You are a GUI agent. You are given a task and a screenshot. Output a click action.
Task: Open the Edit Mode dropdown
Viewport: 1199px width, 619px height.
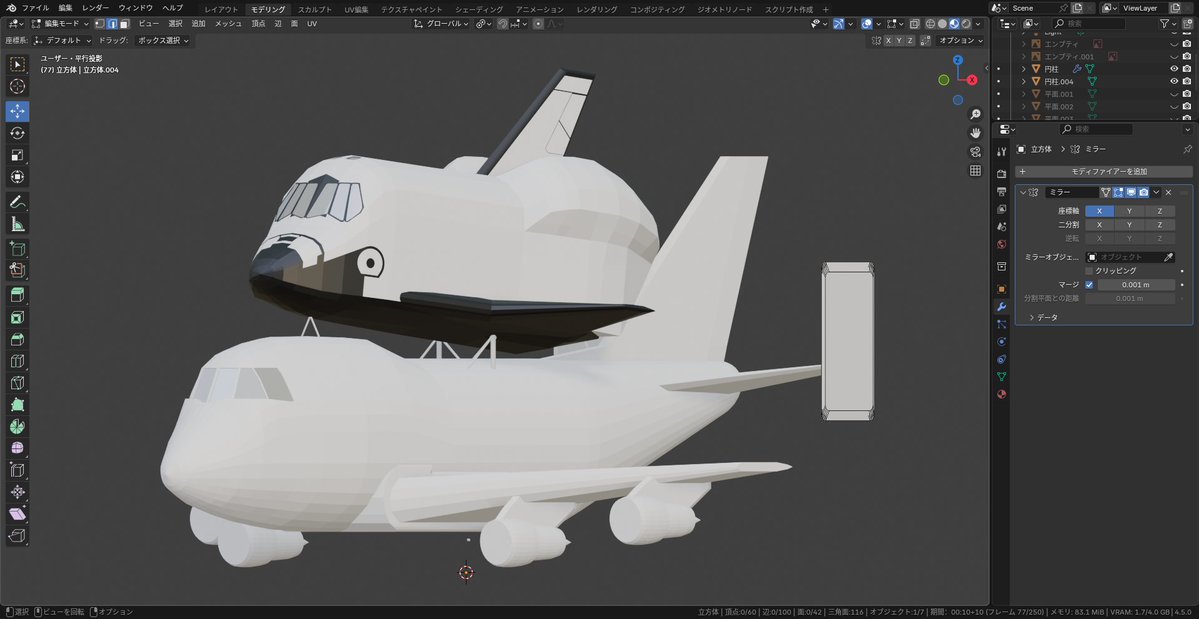(61, 24)
